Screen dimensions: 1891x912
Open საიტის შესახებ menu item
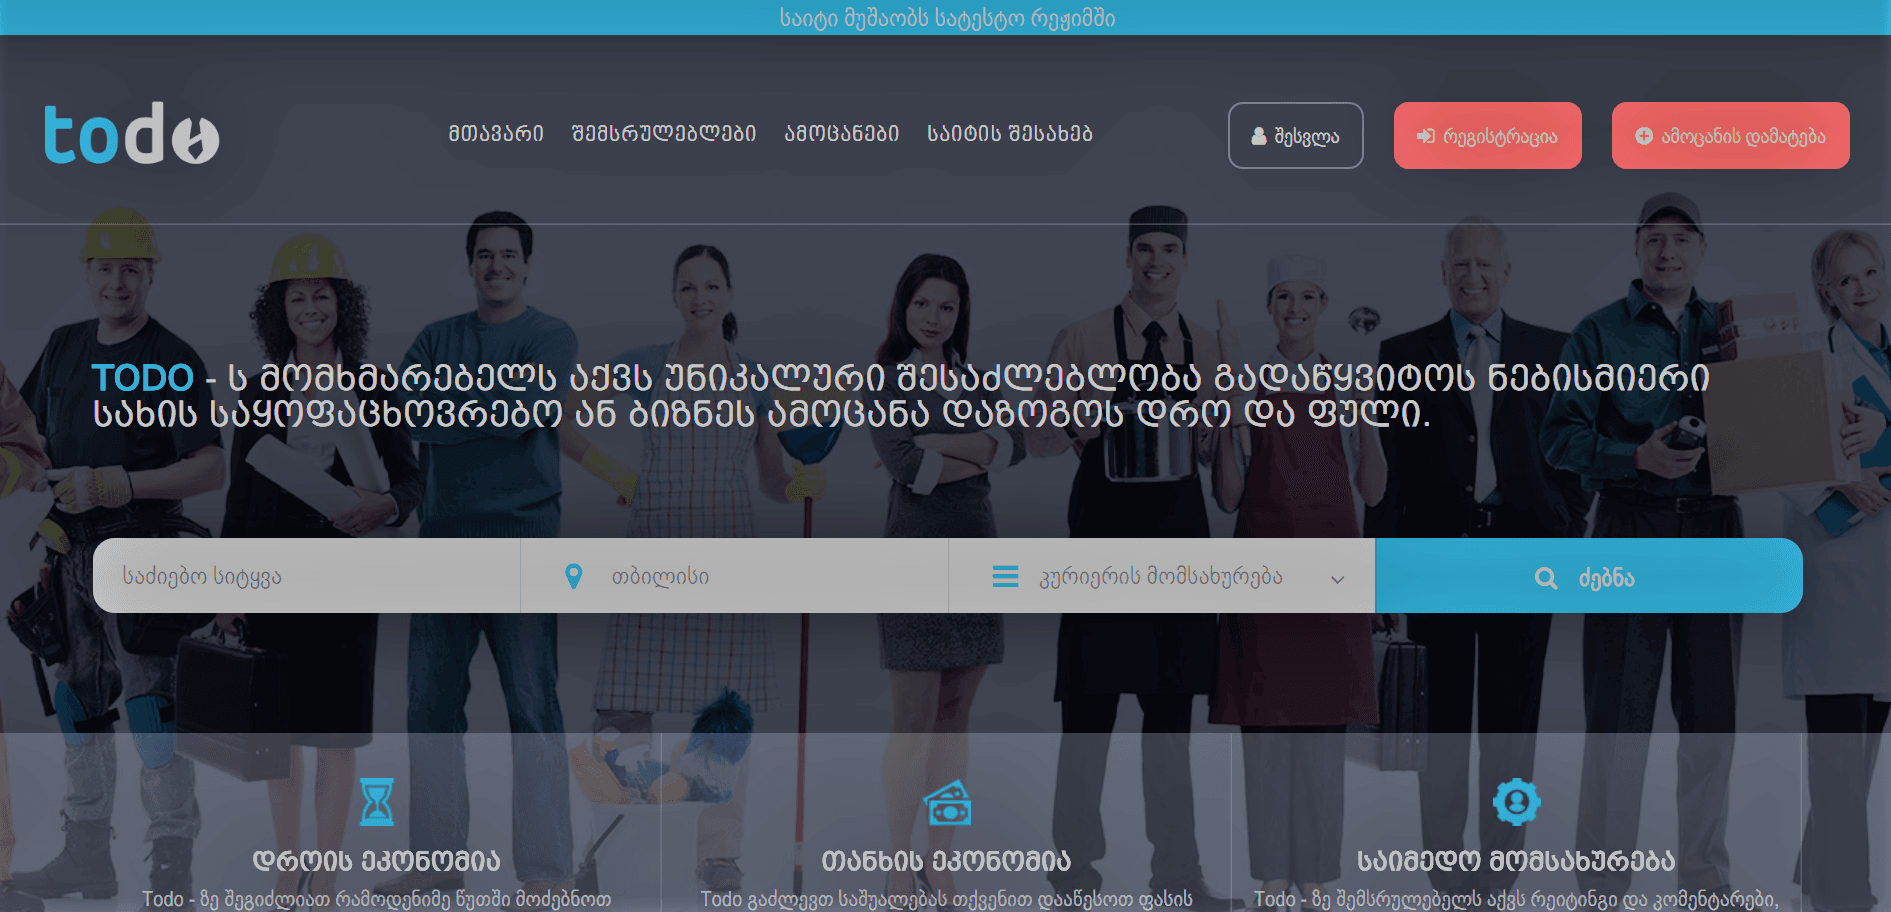click(x=1010, y=133)
